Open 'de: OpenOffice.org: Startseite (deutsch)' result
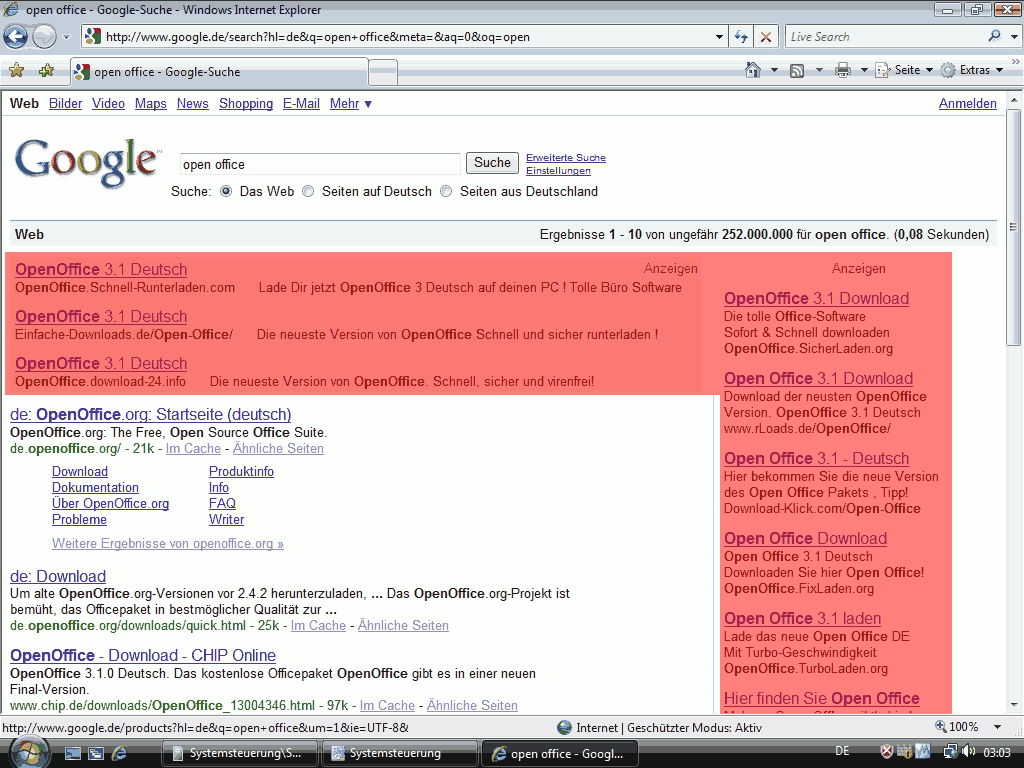 click(151, 414)
